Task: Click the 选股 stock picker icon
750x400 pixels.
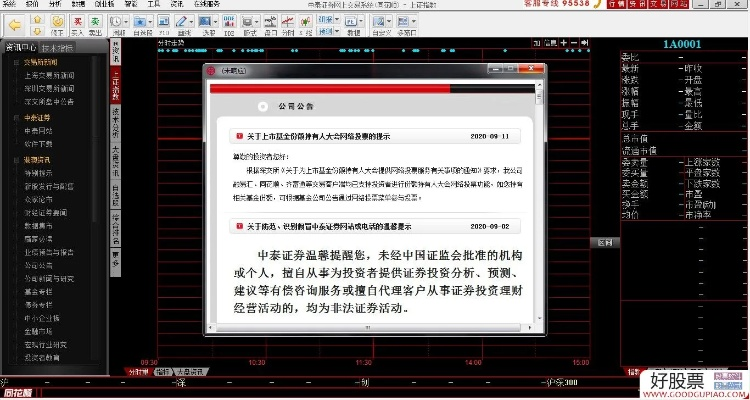Action: [205, 22]
